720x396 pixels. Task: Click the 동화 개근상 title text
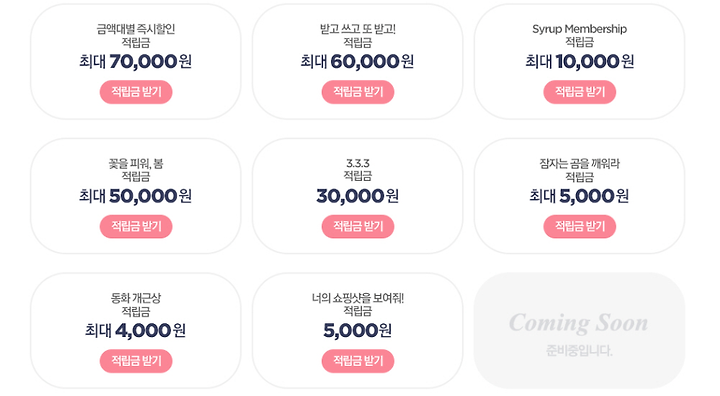pyautogui.click(x=136, y=298)
